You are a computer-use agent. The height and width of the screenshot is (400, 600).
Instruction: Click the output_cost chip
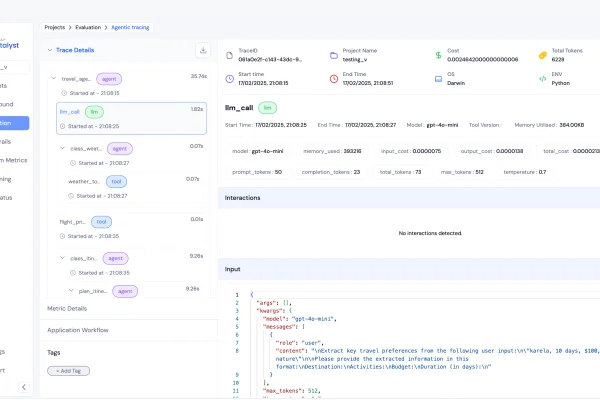pos(492,151)
